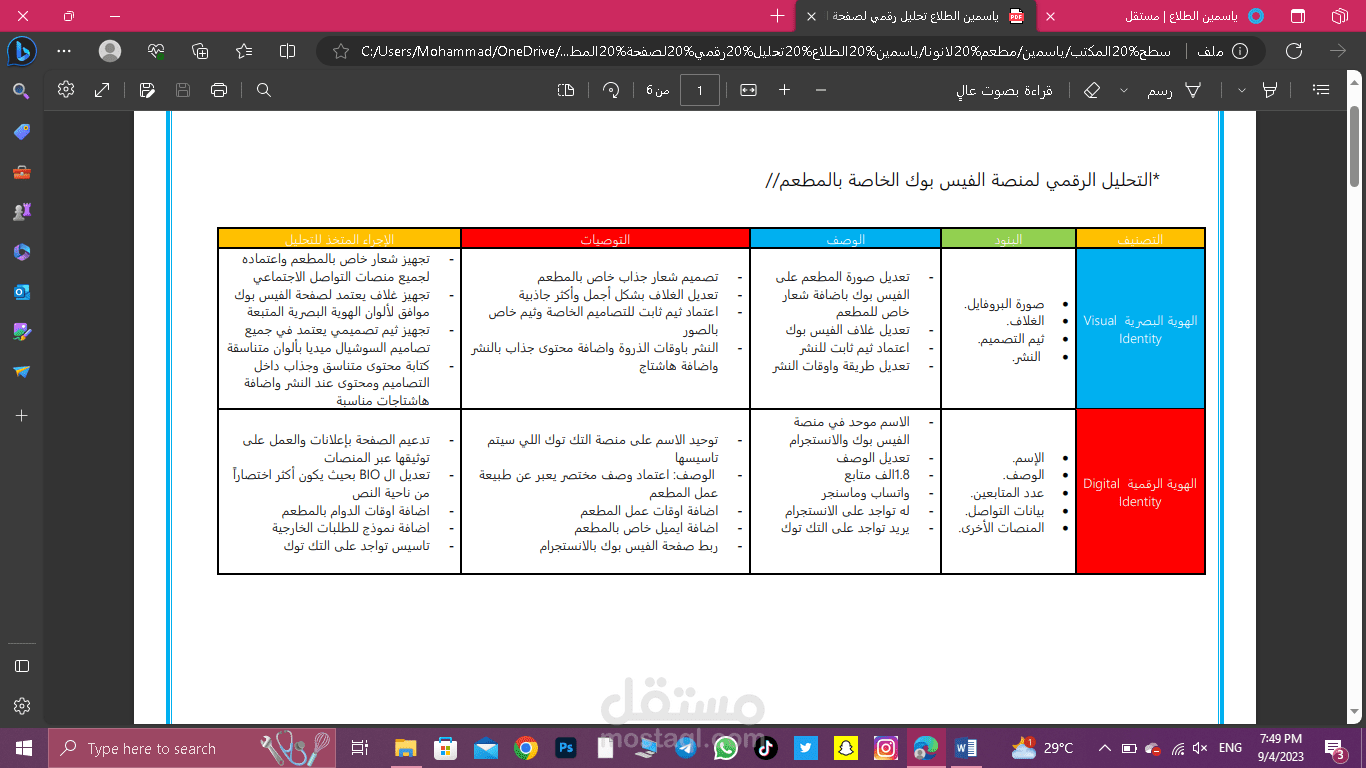This screenshot has height=768, width=1366.
Task: Open Photoshop from the taskbar
Action: 565,748
